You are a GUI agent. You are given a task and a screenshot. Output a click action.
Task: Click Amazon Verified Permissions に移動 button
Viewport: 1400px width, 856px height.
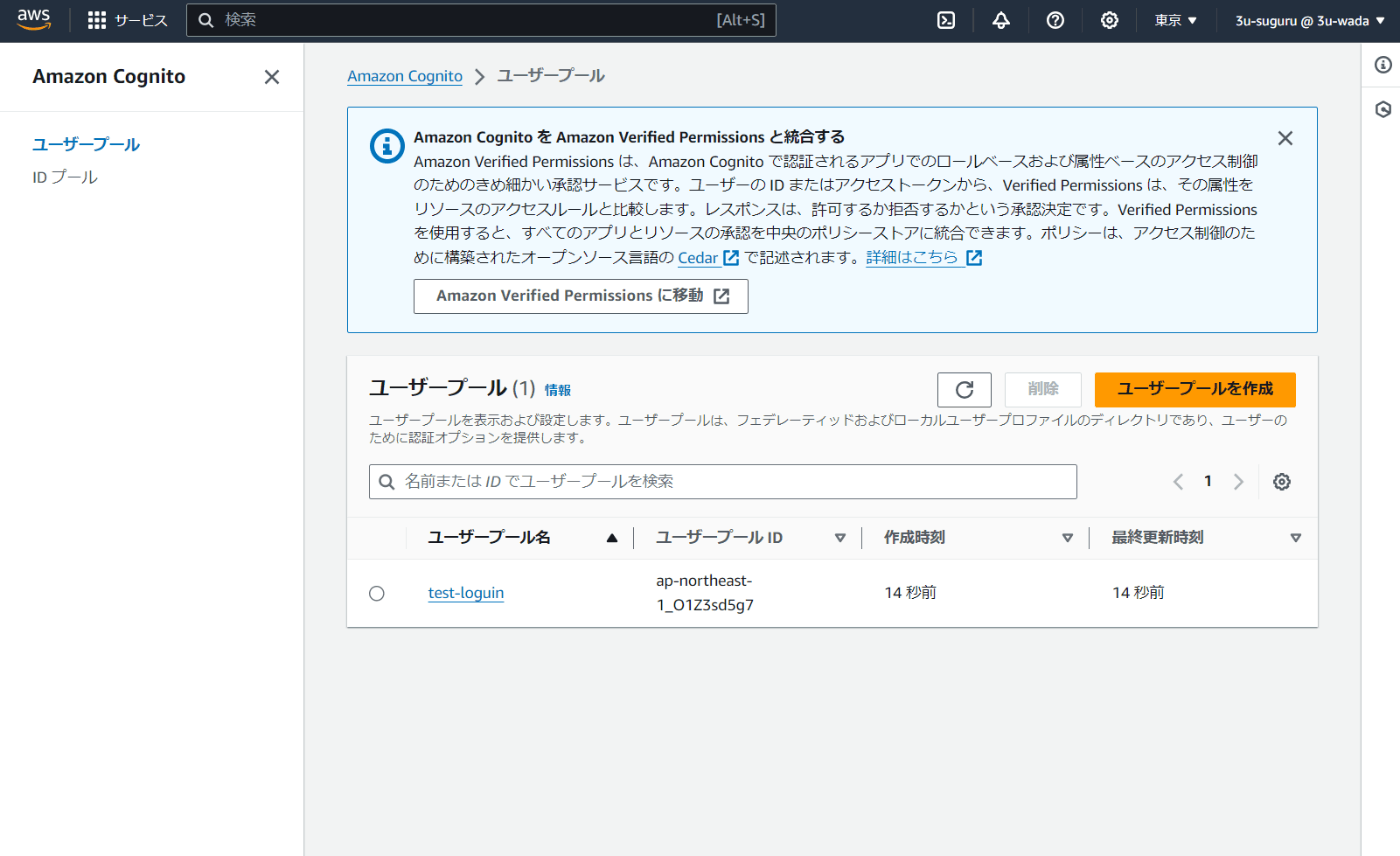[x=581, y=296]
